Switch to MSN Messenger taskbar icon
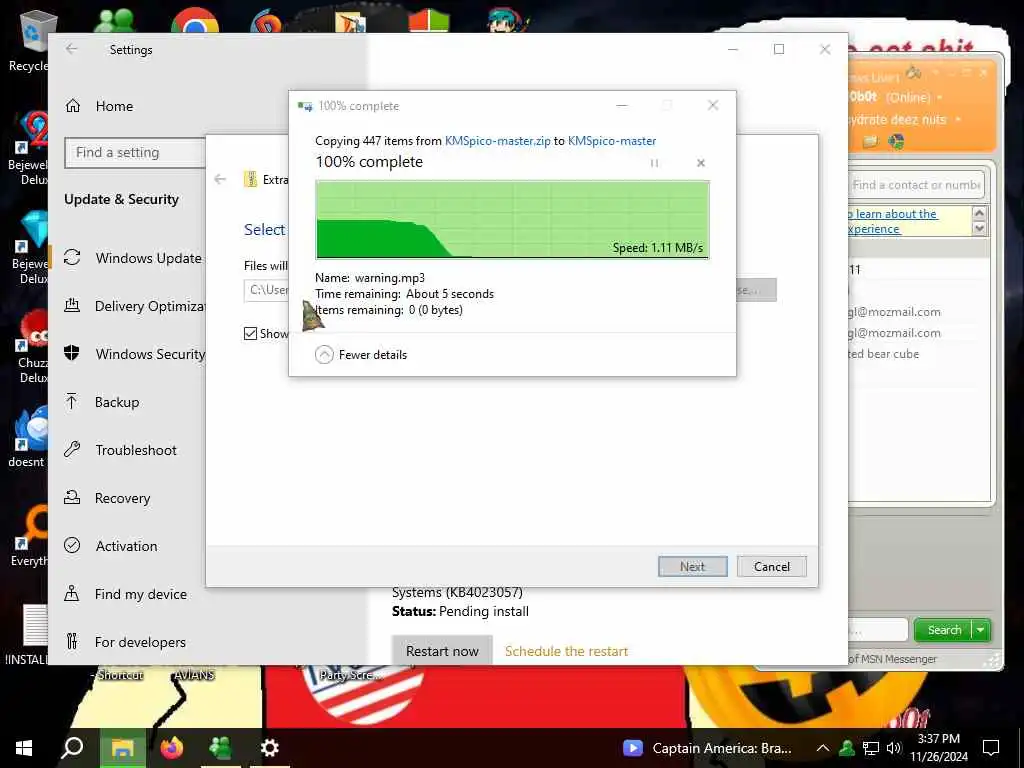1024x768 pixels. [x=220, y=748]
